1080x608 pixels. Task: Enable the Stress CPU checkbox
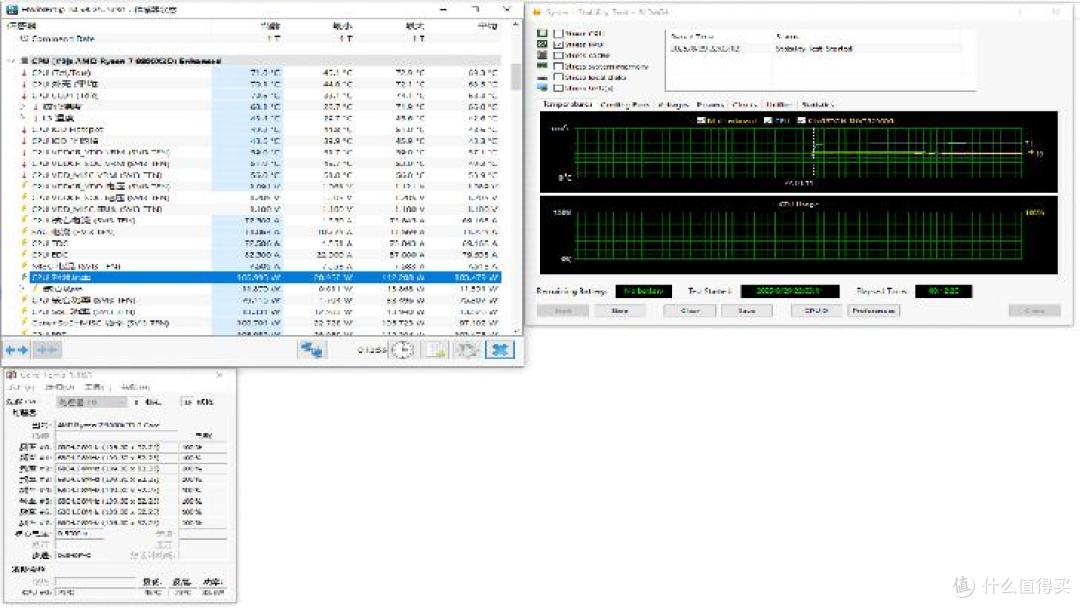click(559, 33)
